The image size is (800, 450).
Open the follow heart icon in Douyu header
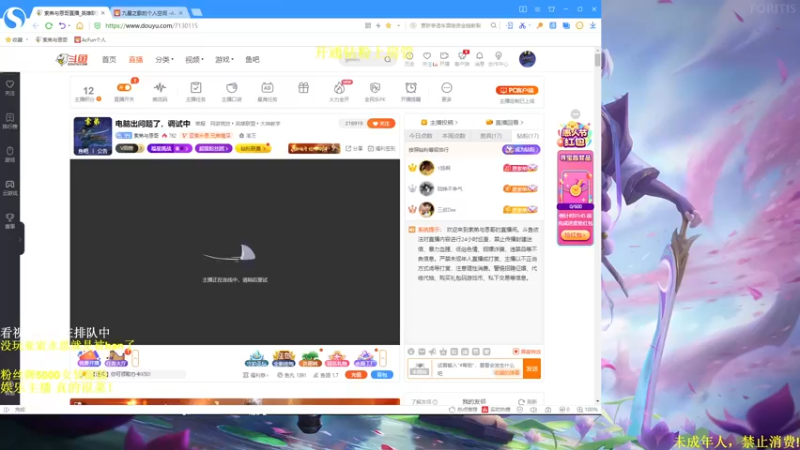tap(427, 56)
